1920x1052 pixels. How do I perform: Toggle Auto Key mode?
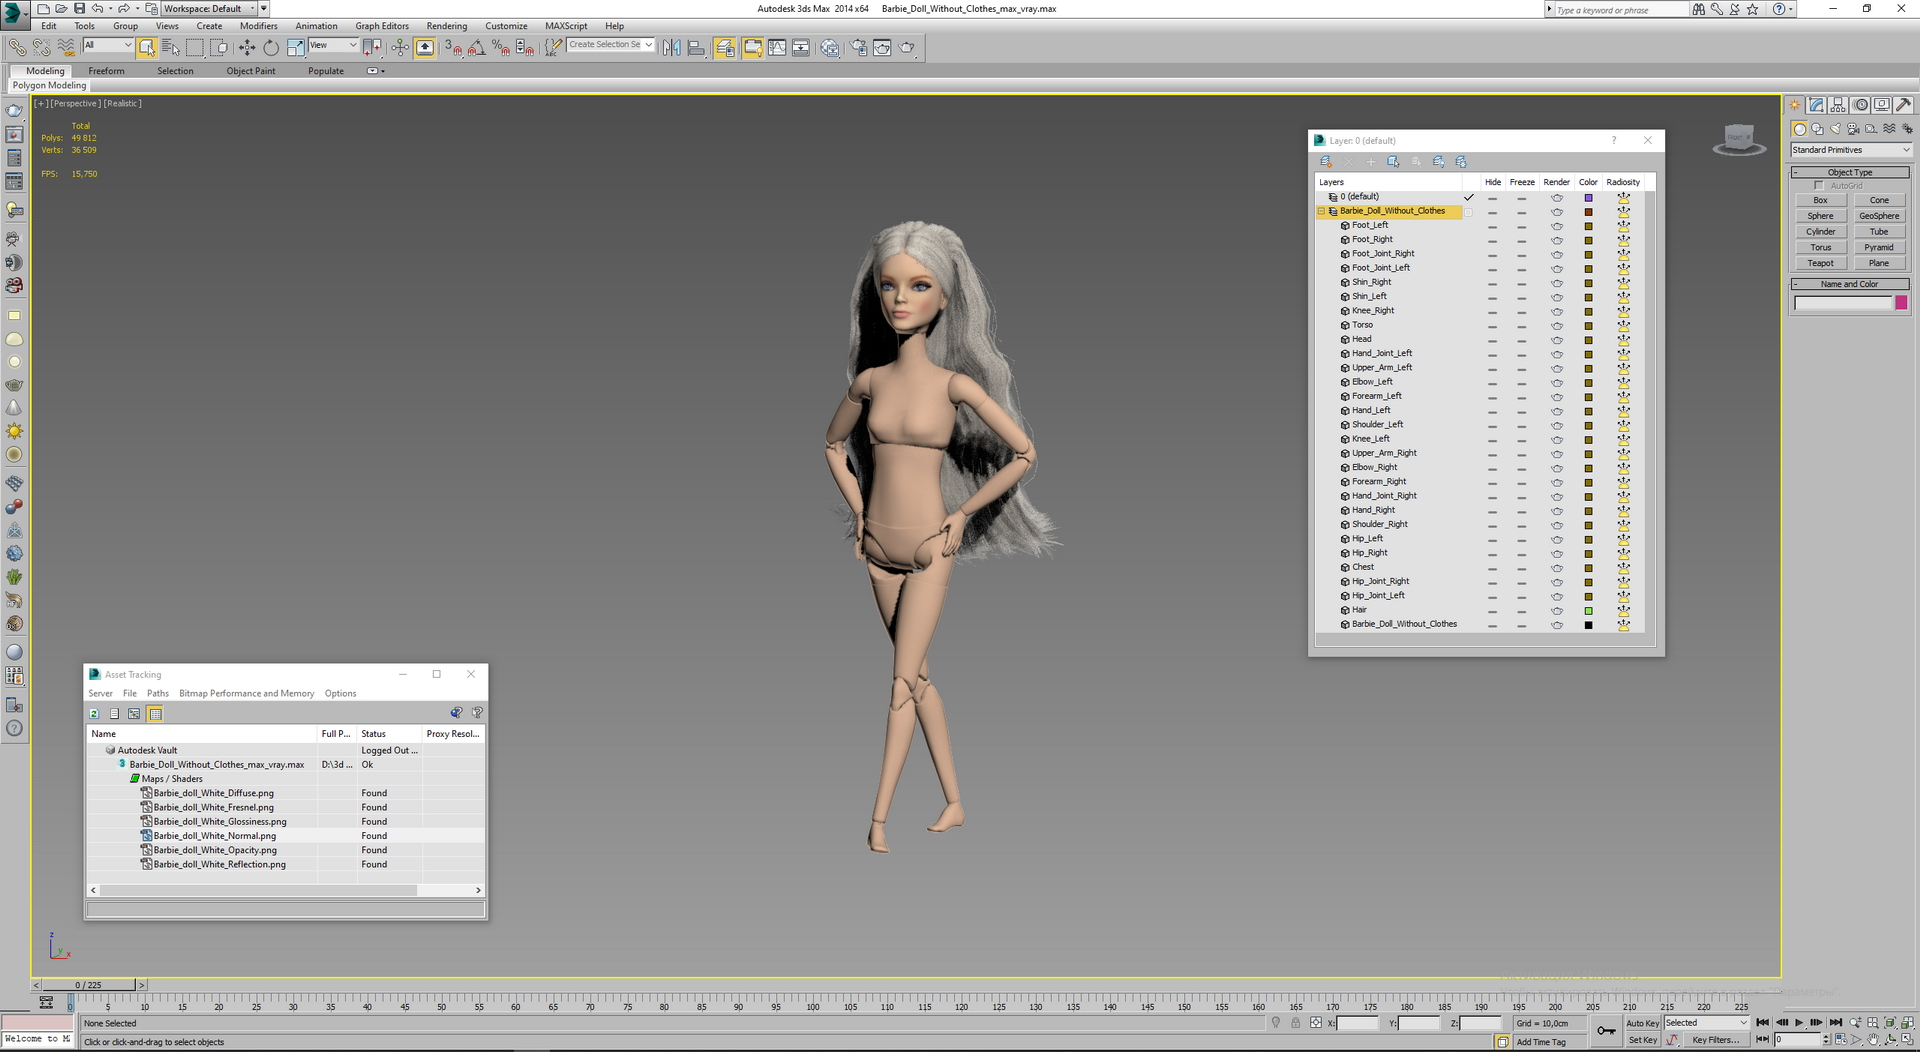[x=1642, y=1023]
